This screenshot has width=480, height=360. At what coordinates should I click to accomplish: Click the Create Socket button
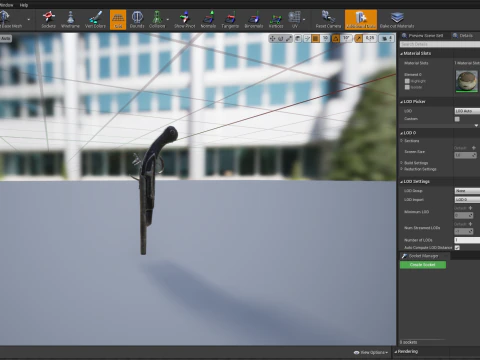pyautogui.click(x=423, y=265)
